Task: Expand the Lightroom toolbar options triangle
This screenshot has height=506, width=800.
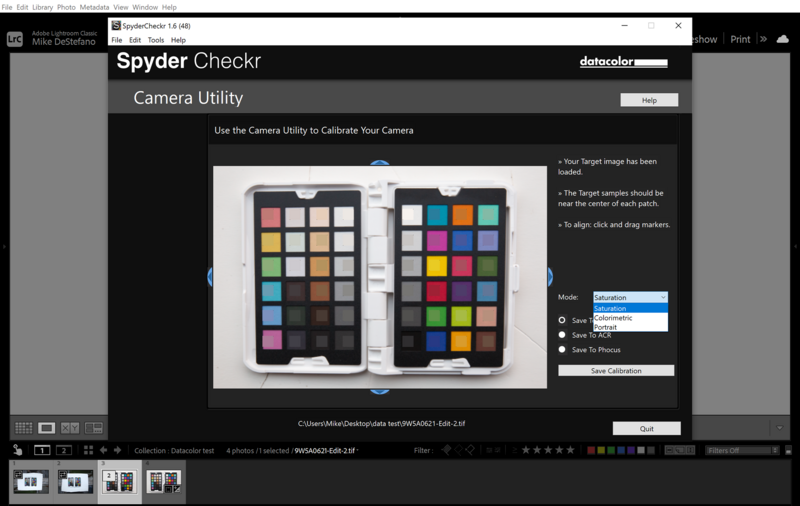Action: click(779, 428)
